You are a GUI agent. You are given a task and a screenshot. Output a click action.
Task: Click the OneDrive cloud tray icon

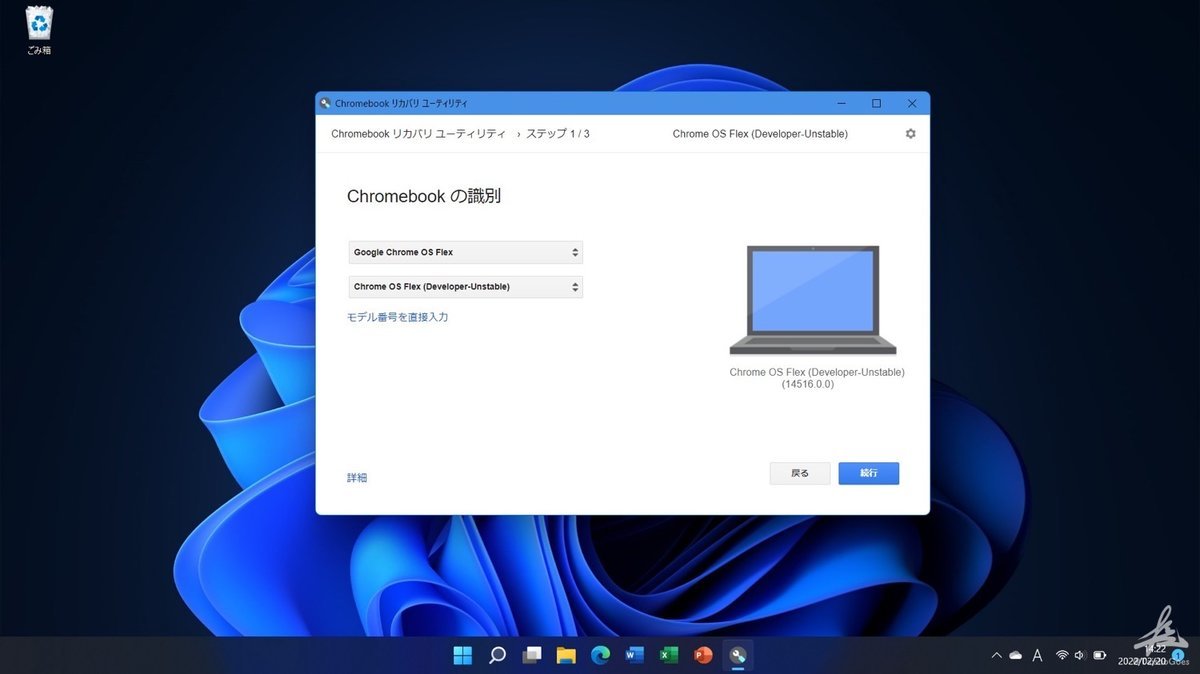click(1016, 656)
